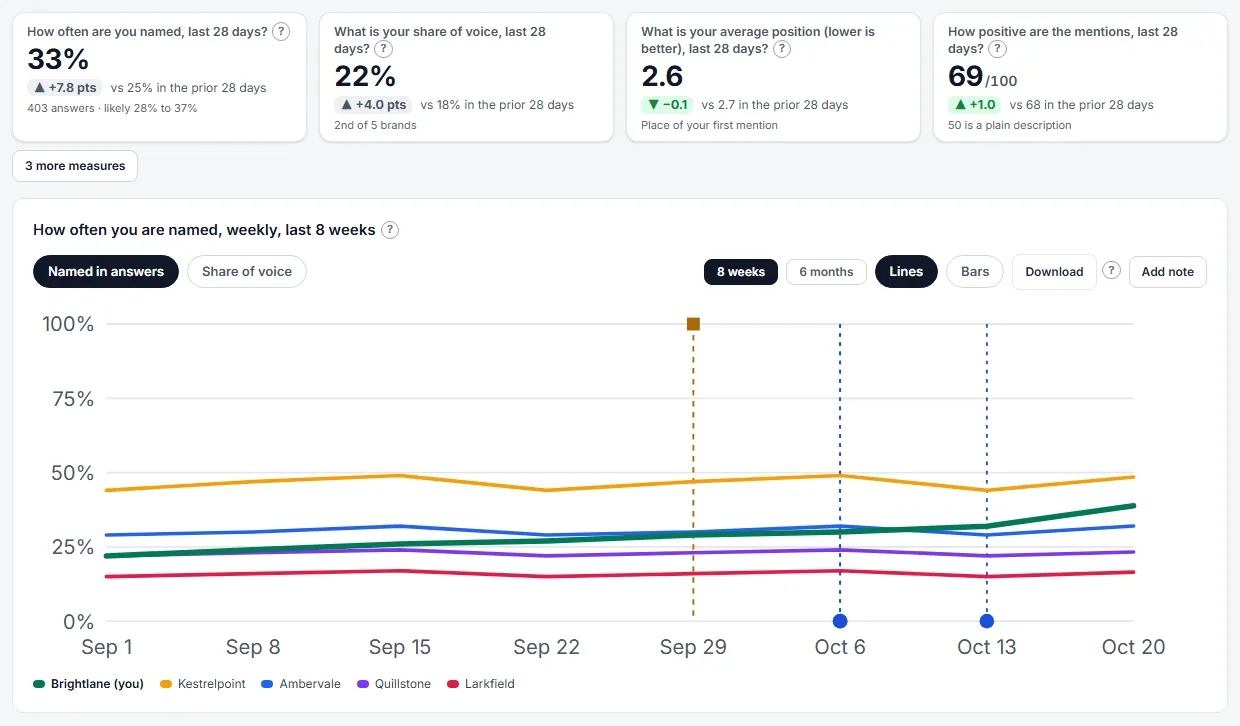Toggle the Brightlane (you) legend entry
The height and width of the screenshot is (726, 1240).
click(x=89, y=684)
